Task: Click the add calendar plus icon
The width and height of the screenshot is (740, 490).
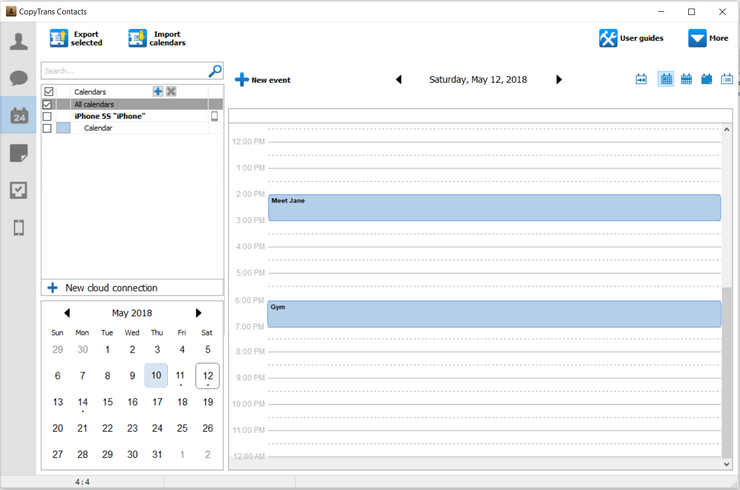Action: (158, 92)
